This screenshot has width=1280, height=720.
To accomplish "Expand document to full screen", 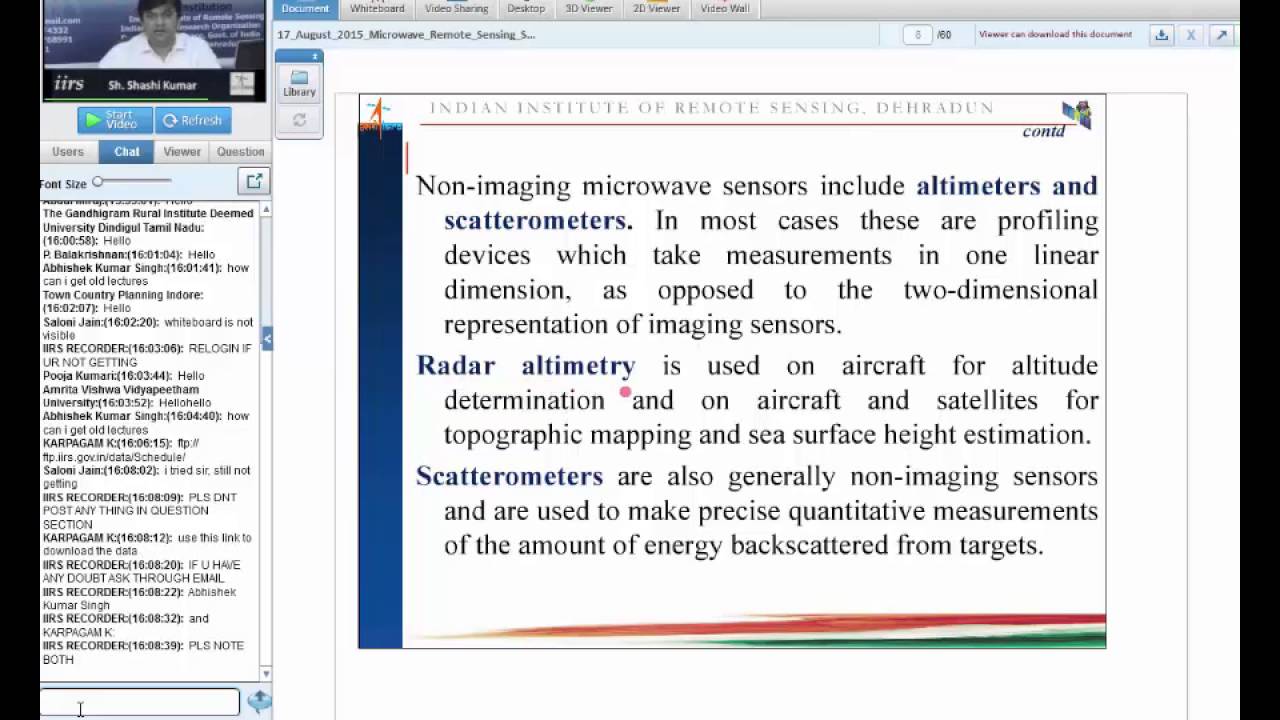I will coord(1221,35).
